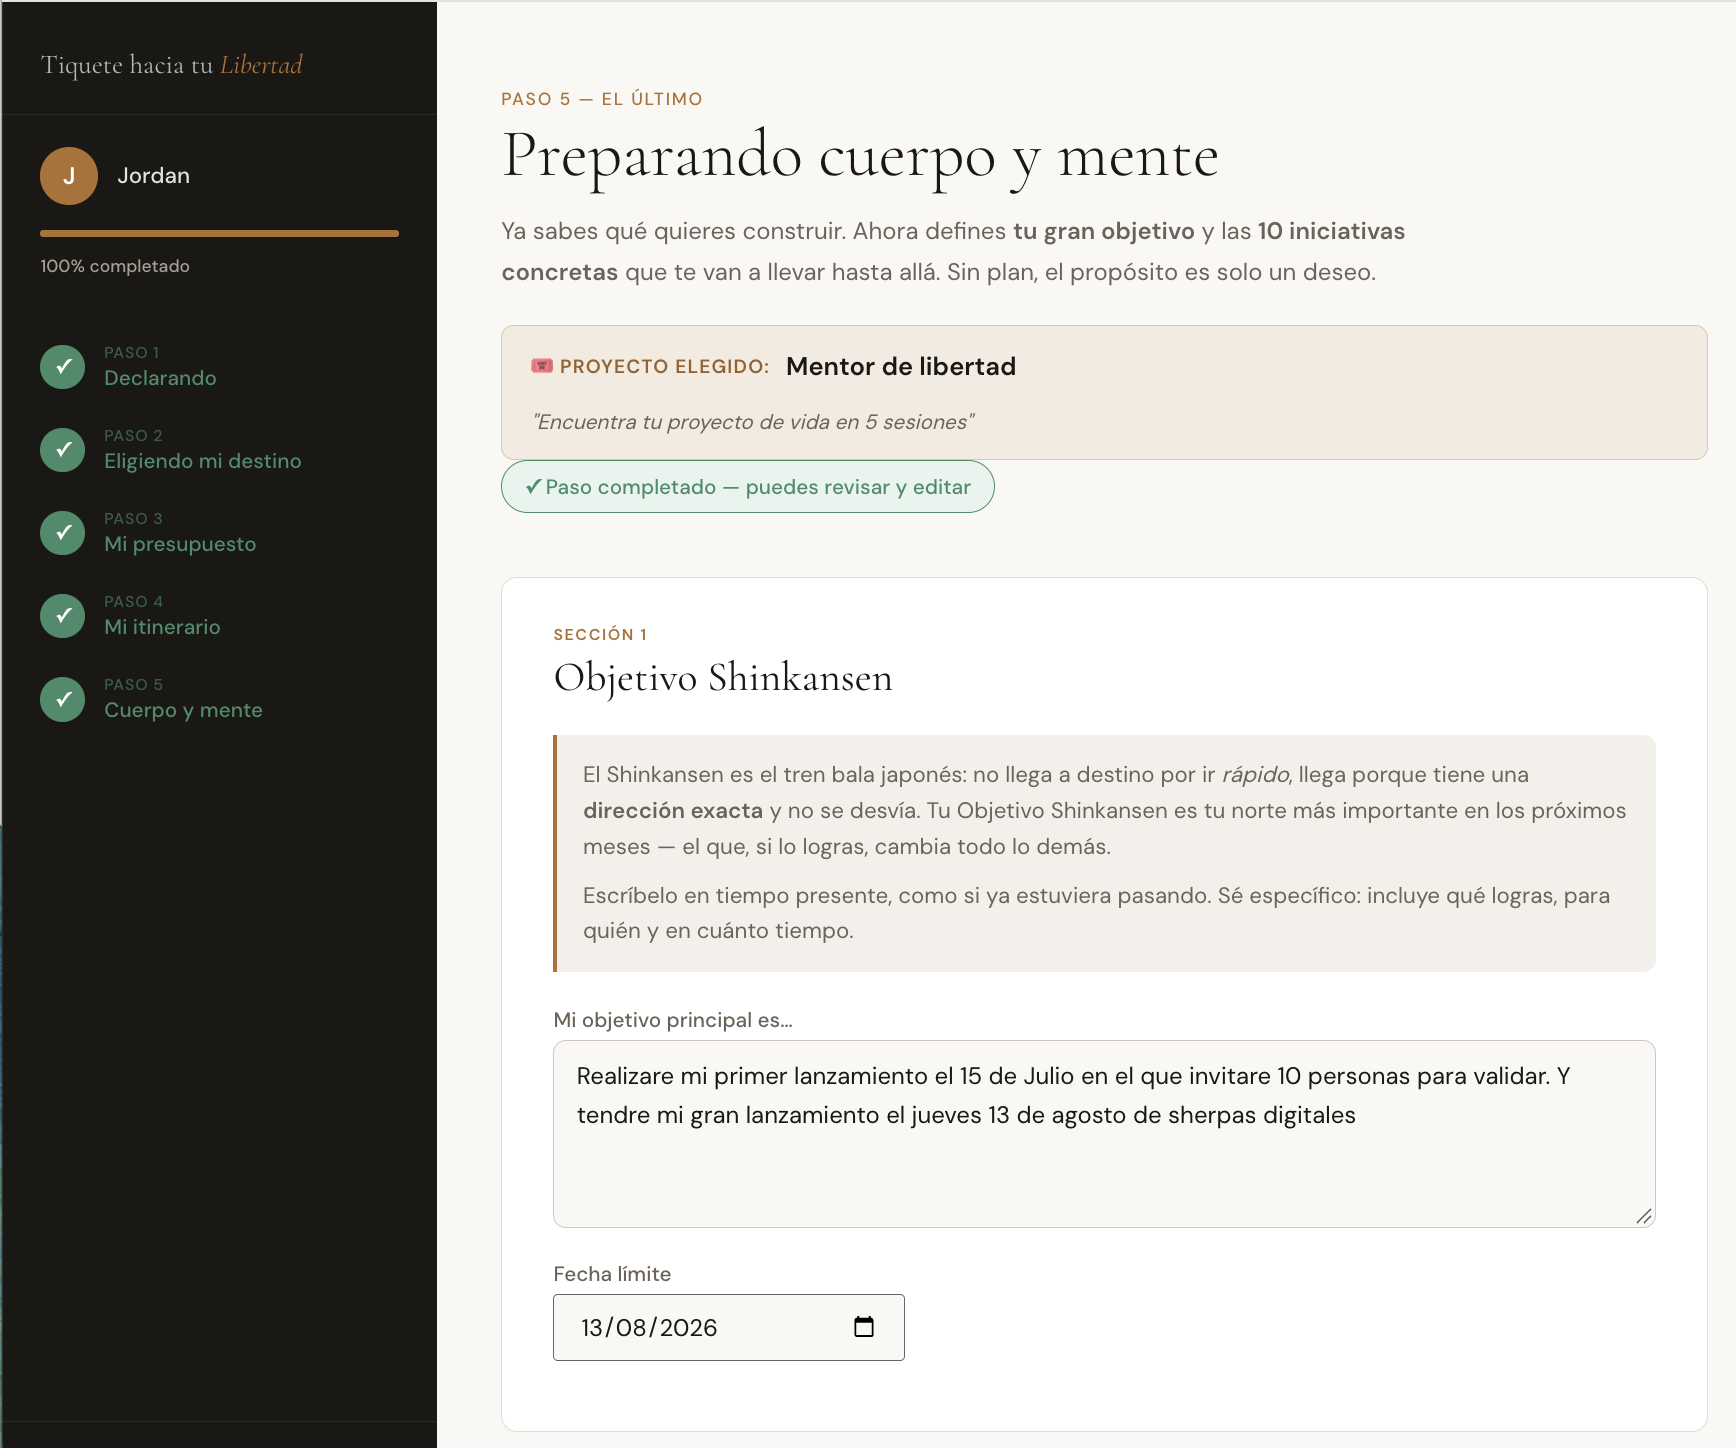Click the Preparando cuerpo y mente title
Image resolution: width=1736 pixels, height=1448 pixels.
[860, 156]
